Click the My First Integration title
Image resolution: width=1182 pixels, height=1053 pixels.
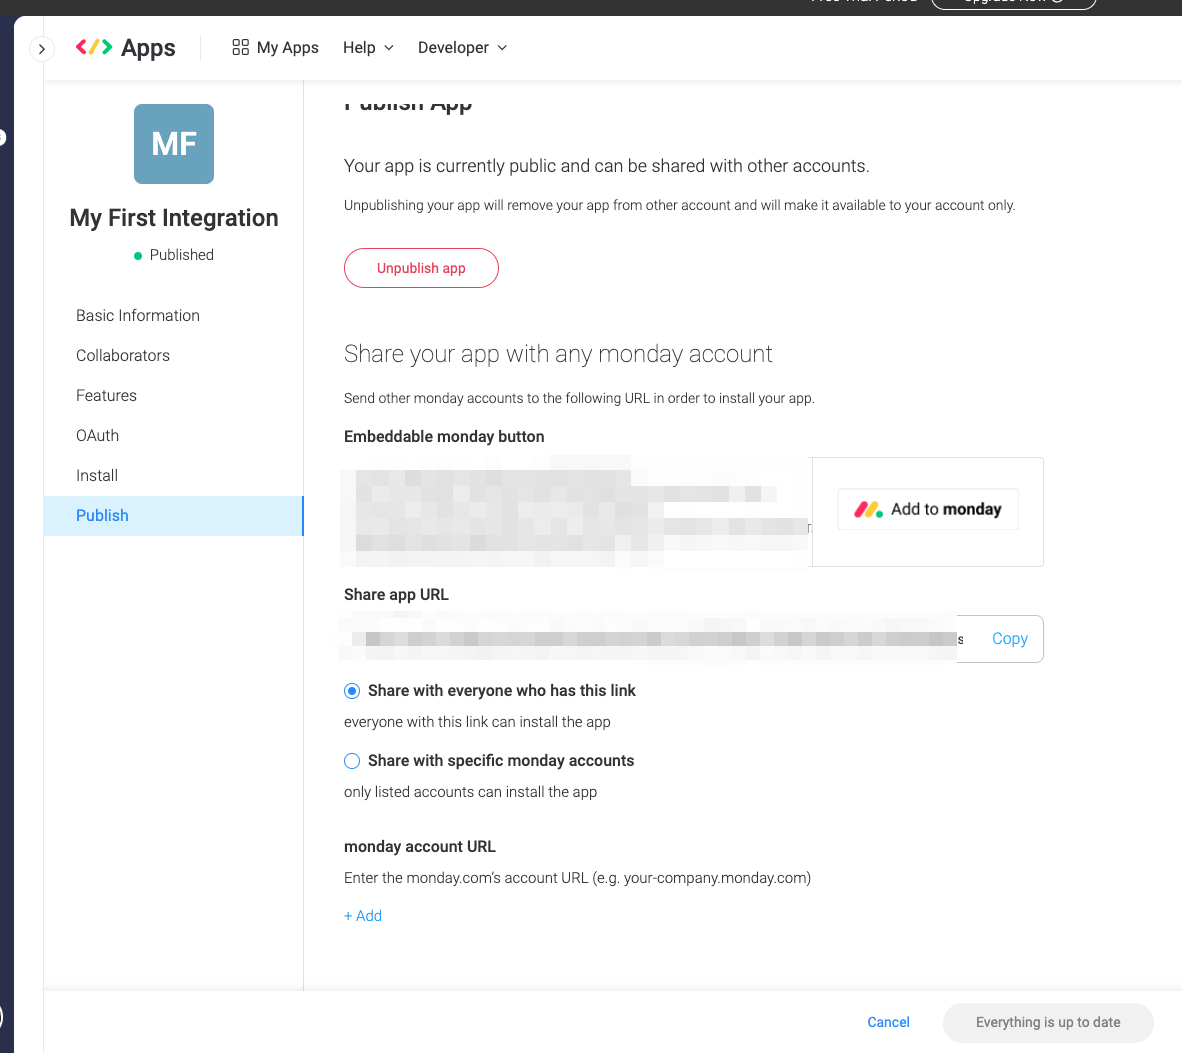174,218
